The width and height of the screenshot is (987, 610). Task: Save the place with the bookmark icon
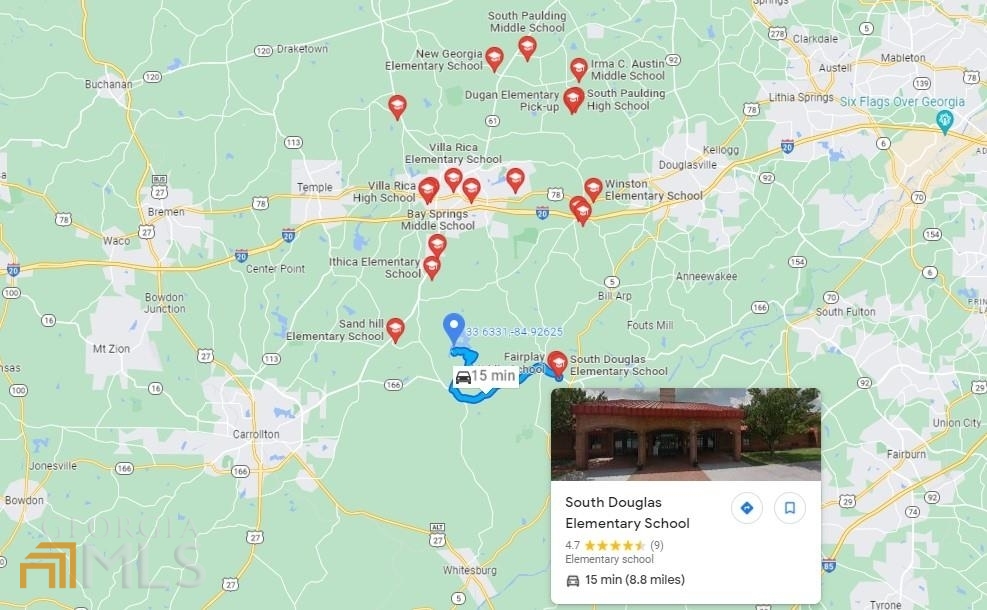point(790,507)
